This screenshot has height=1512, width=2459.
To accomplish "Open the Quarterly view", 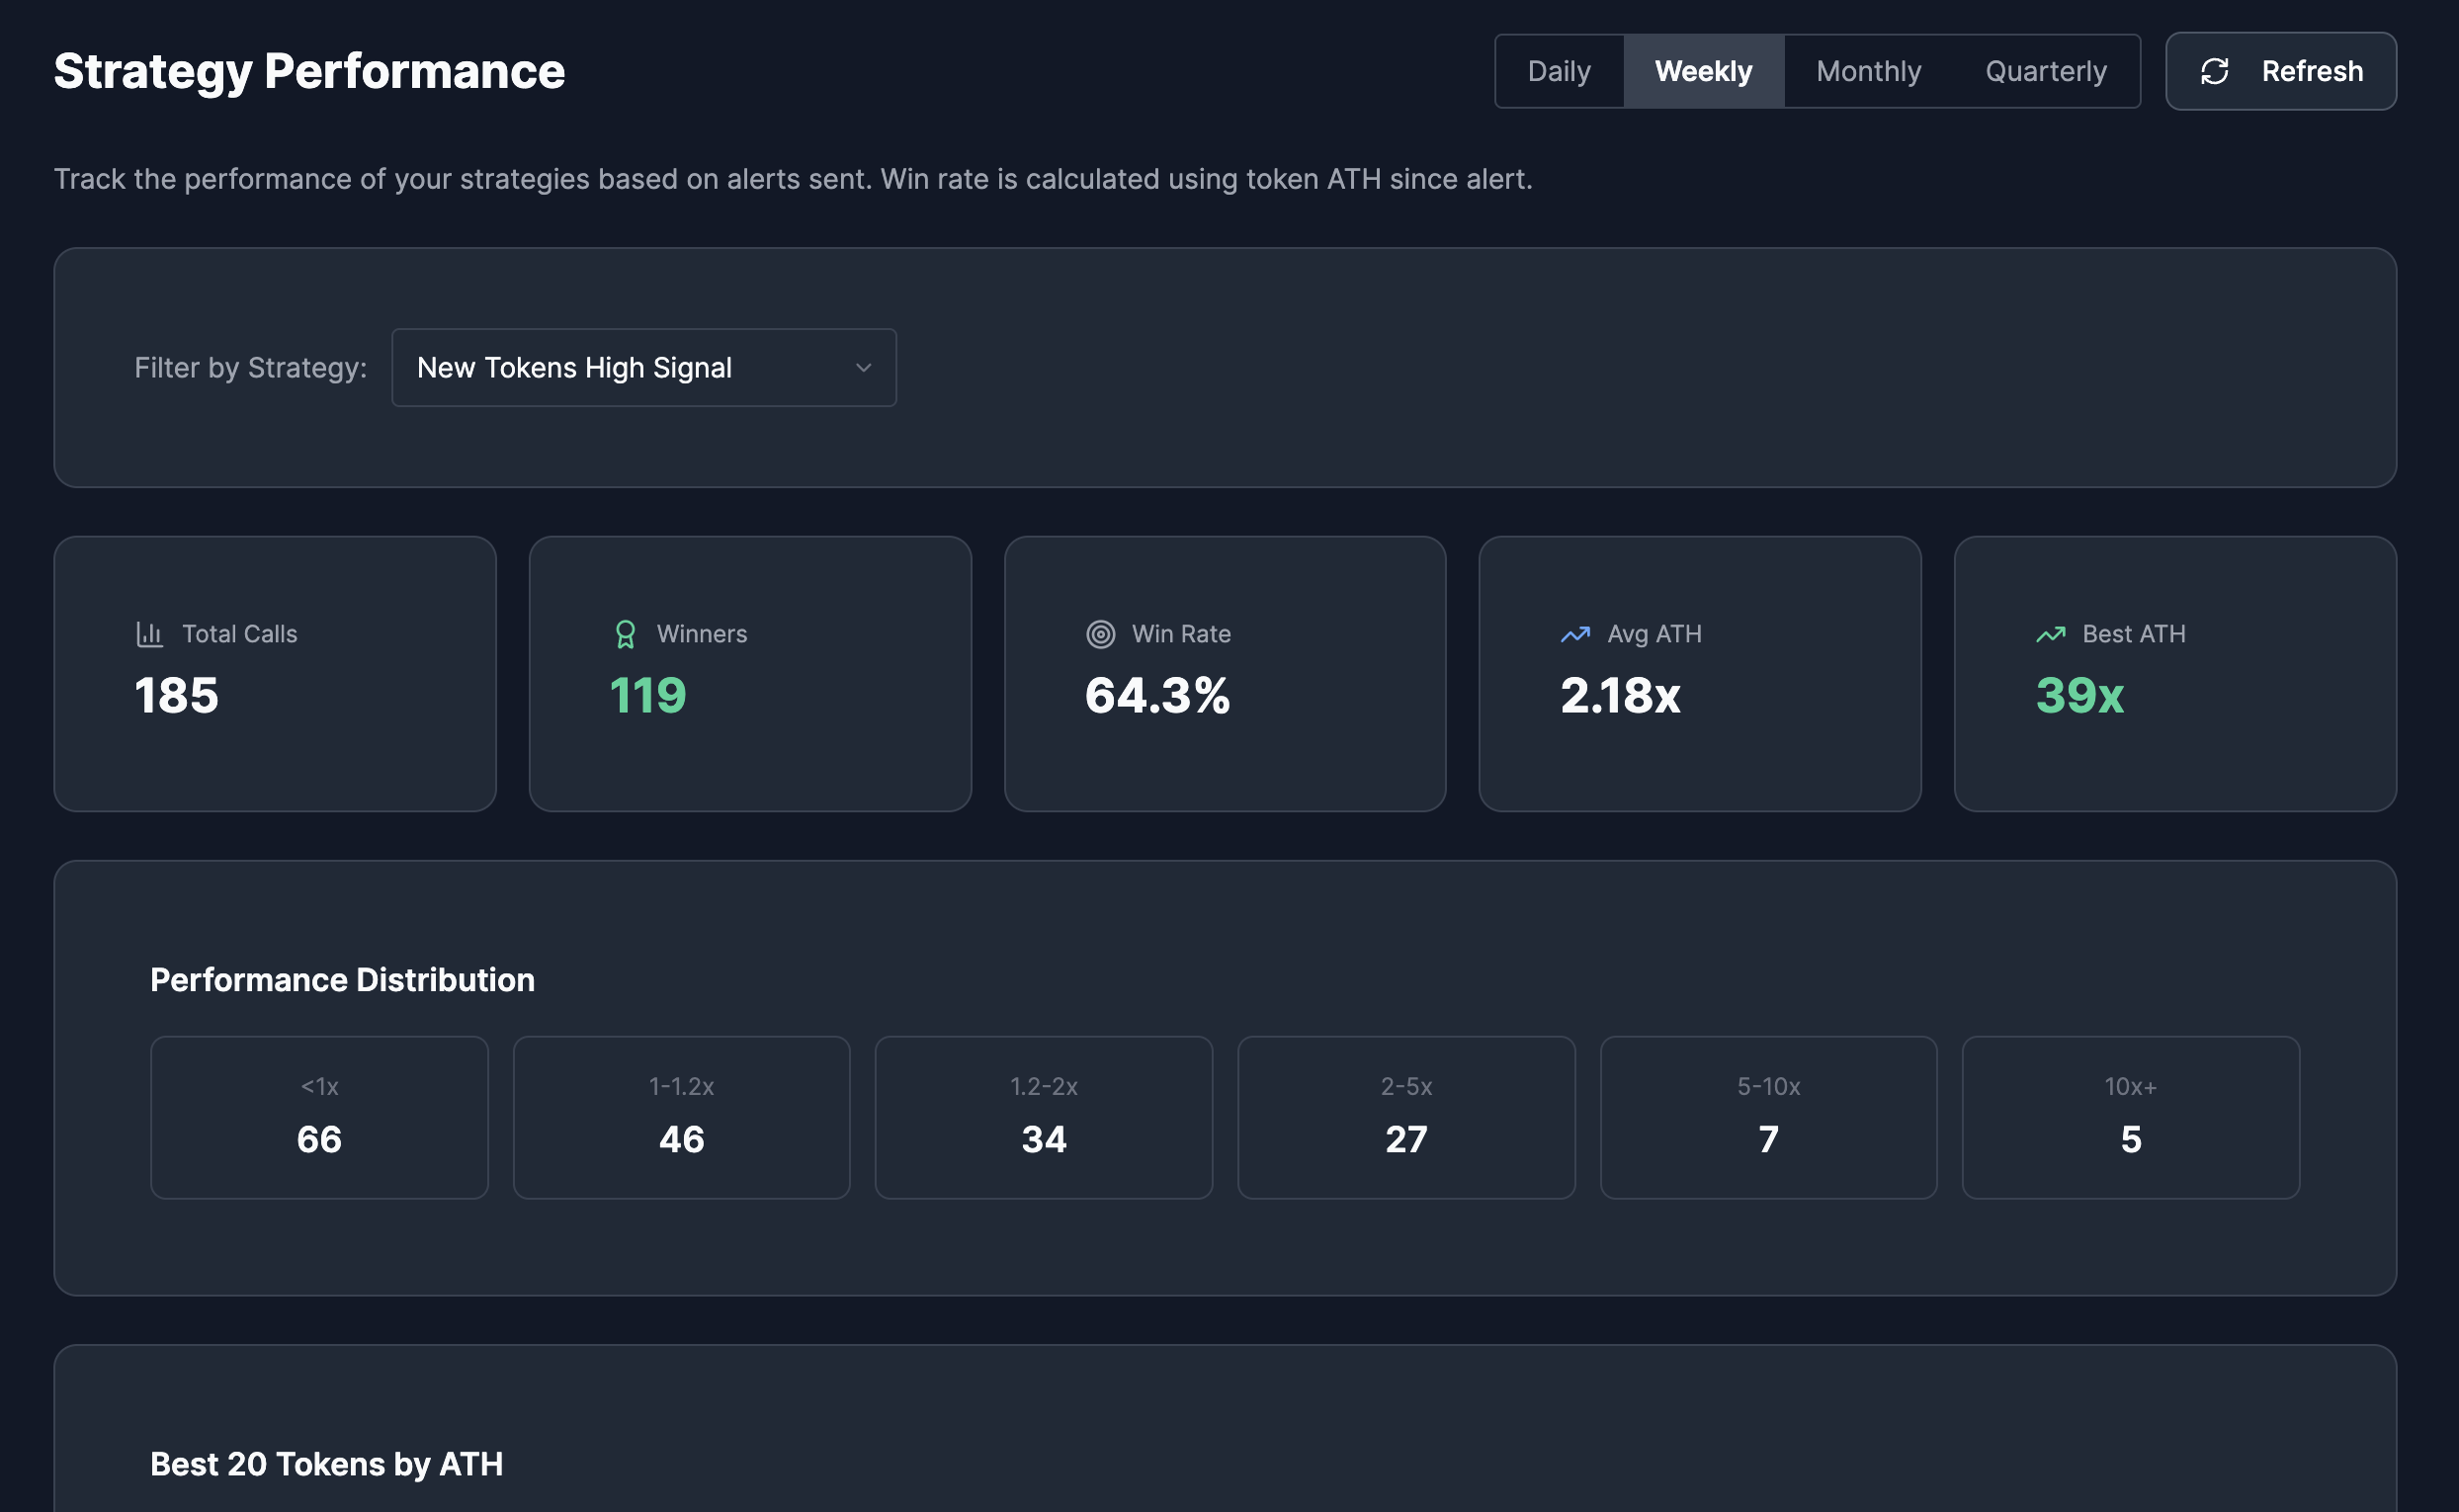I will click(x=2044, y=70).
